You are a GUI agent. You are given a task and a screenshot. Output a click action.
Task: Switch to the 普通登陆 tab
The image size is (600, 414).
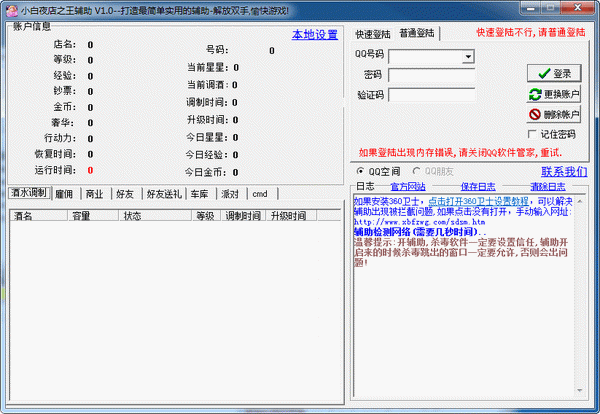(x=417, y=33)
